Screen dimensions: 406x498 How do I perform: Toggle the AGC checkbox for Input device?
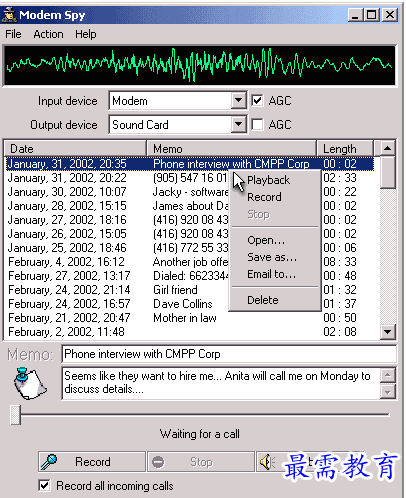point(257,100)
